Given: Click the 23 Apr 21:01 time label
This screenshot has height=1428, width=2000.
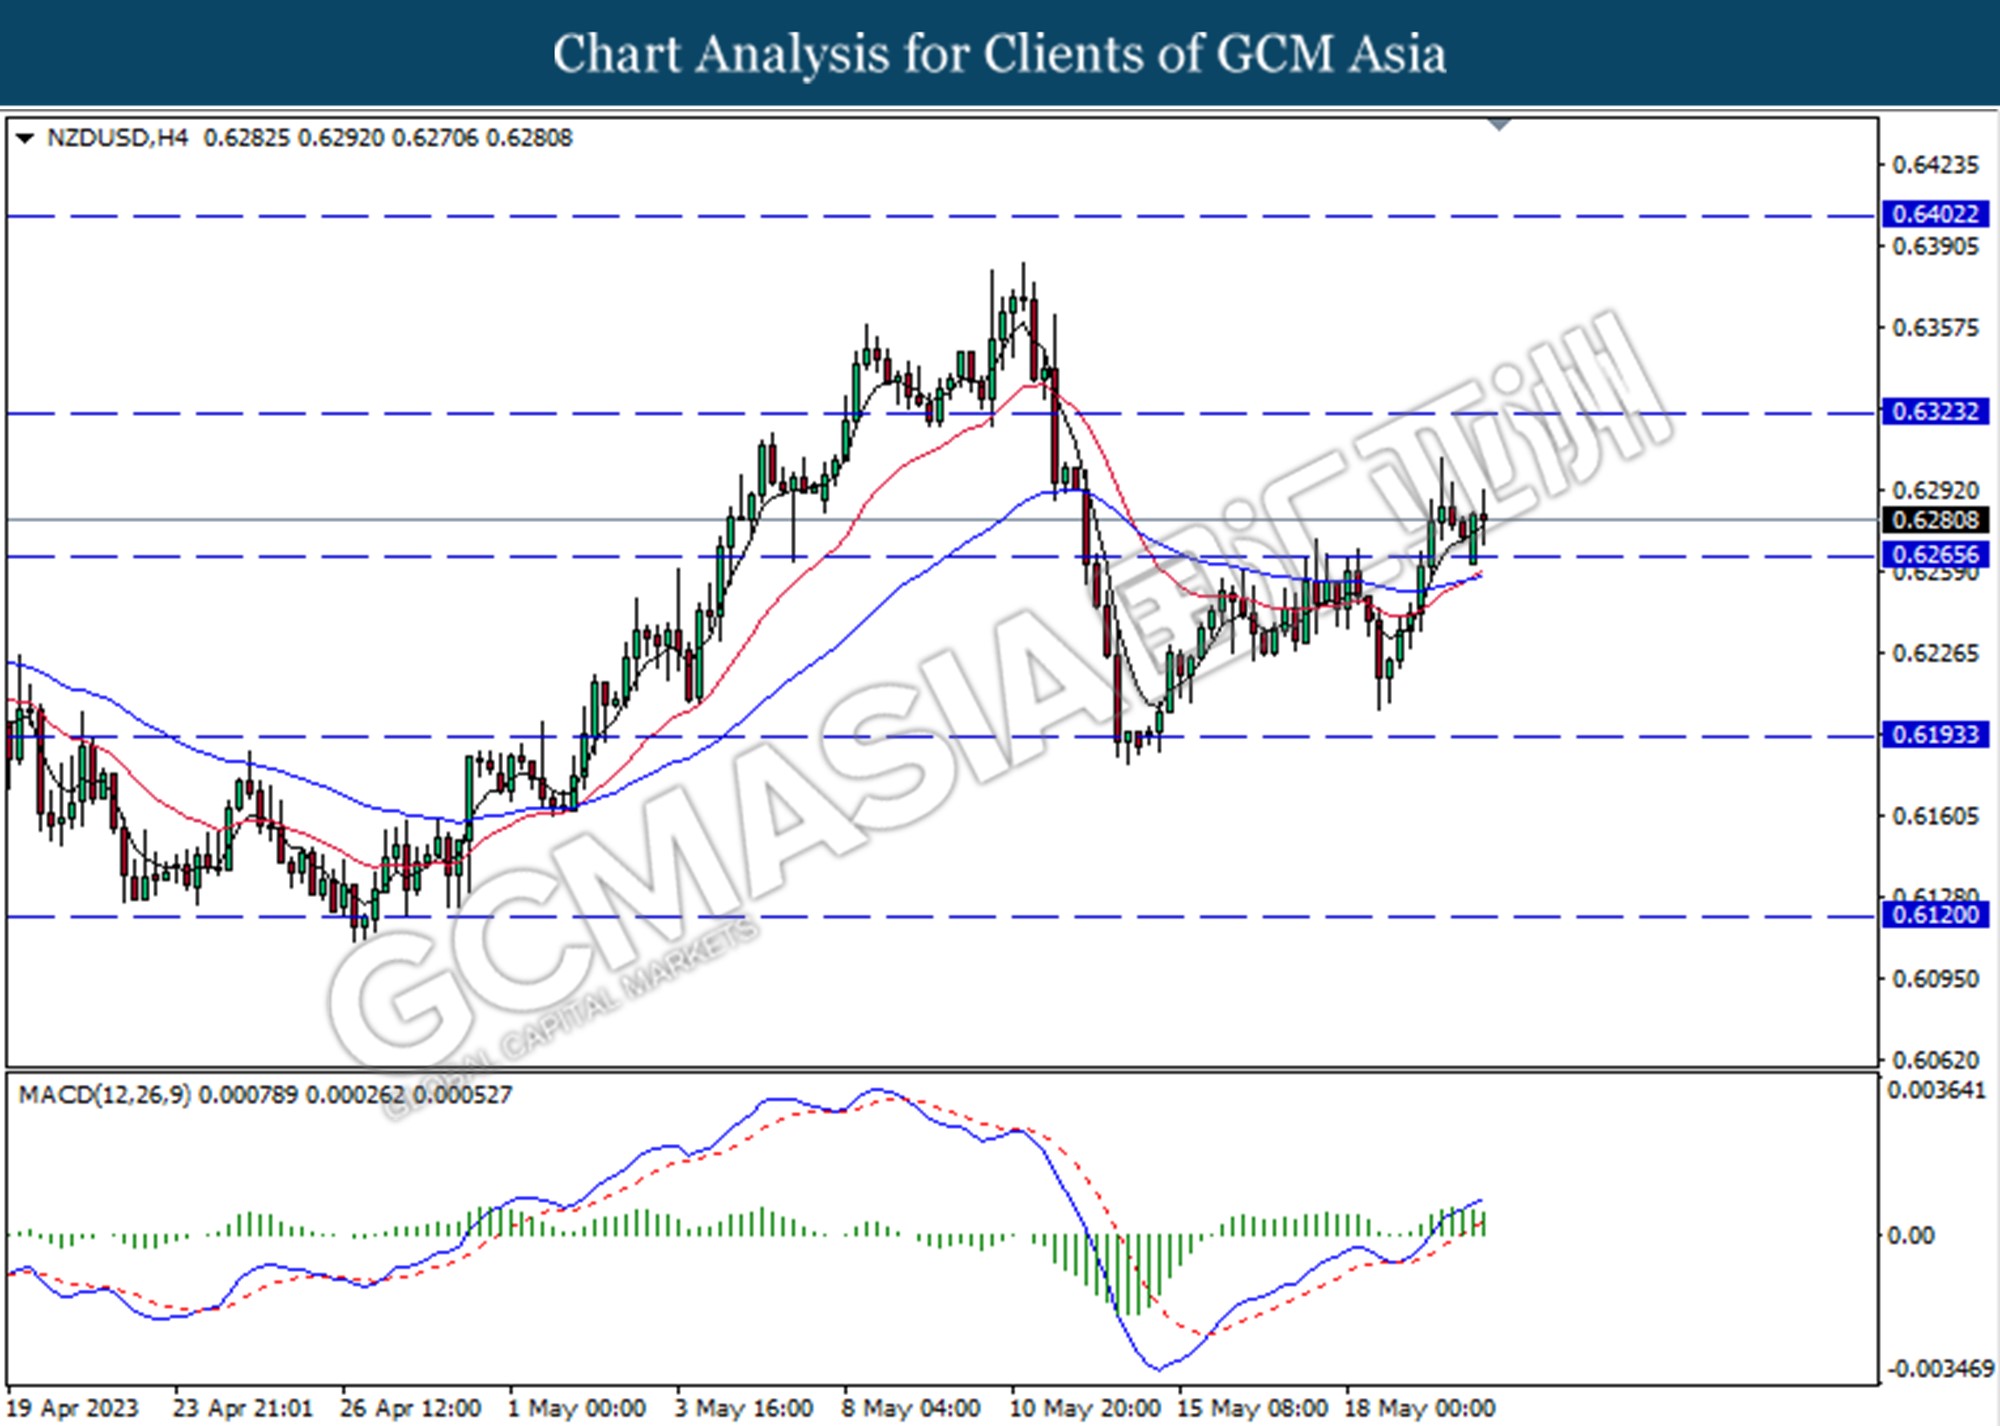Looking at the screenshot, I should pyautogui.click(x=243, y=1408).
